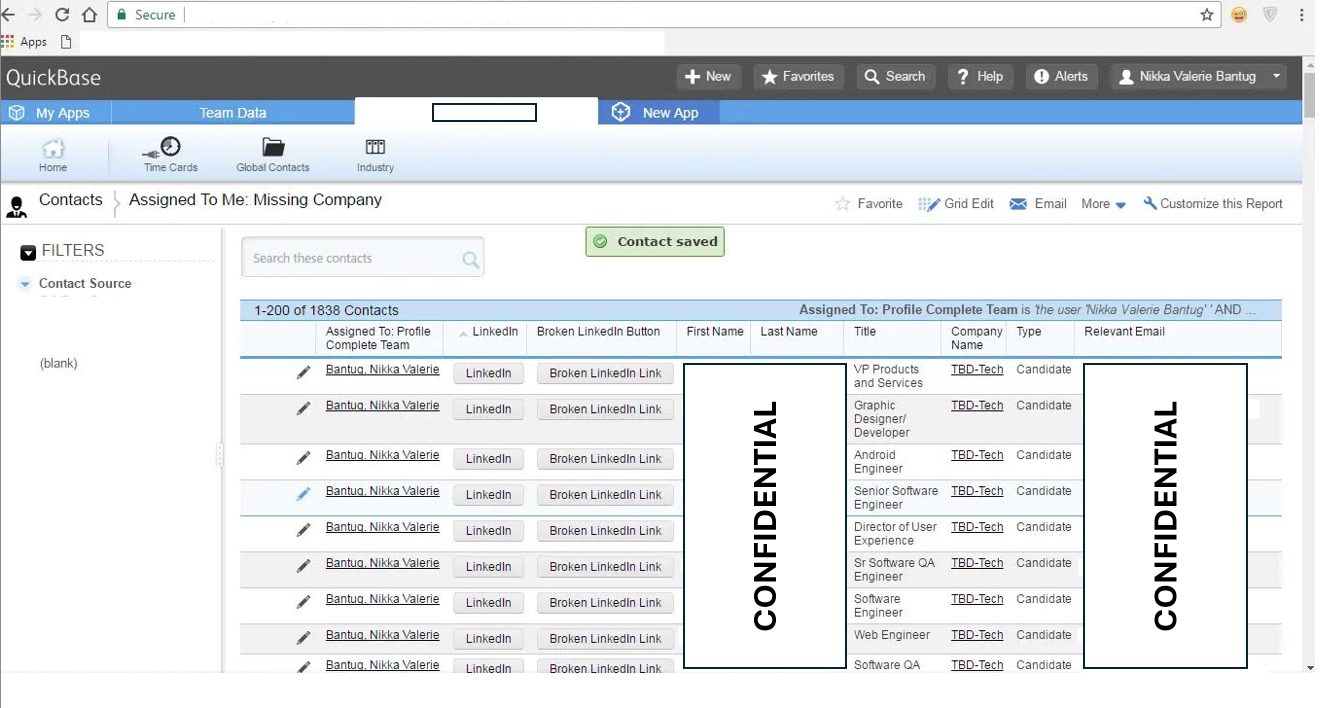
Task: Click the page vertical scrollbar
Action: 1309,95
